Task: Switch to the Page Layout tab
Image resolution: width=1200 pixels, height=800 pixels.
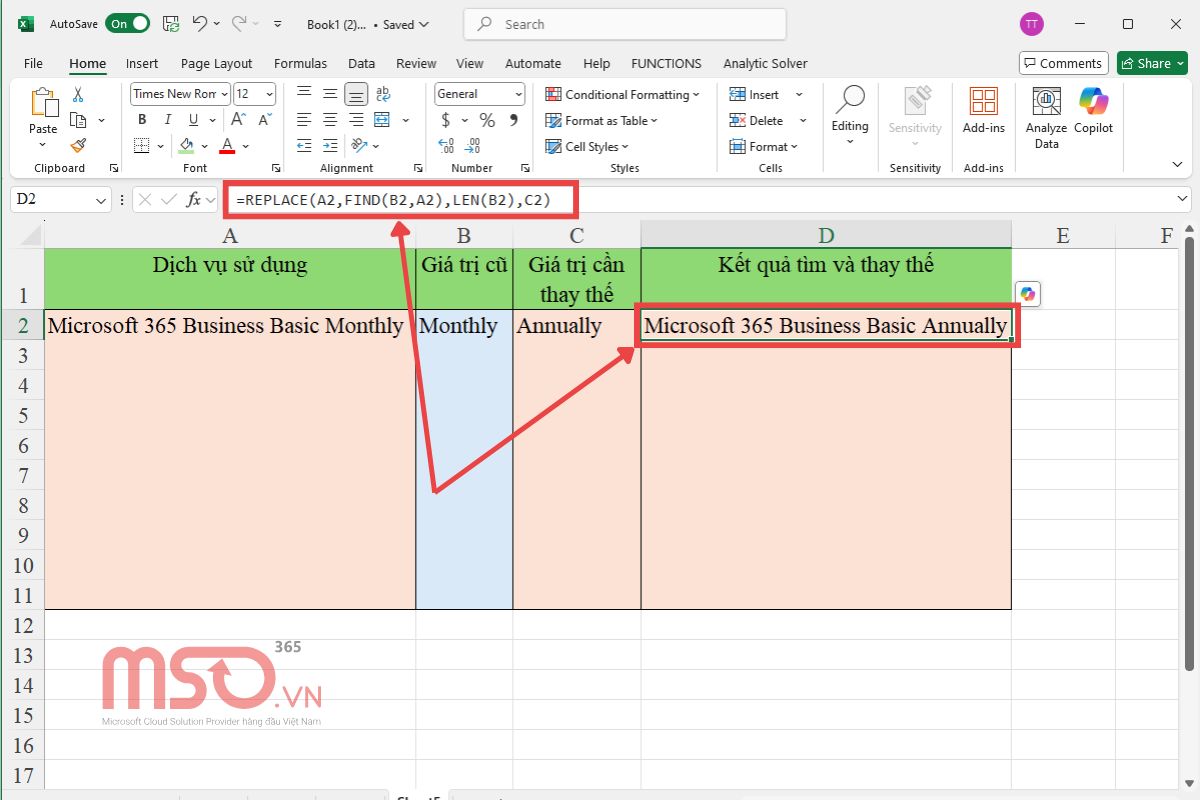Action: (x=217, y=63)
